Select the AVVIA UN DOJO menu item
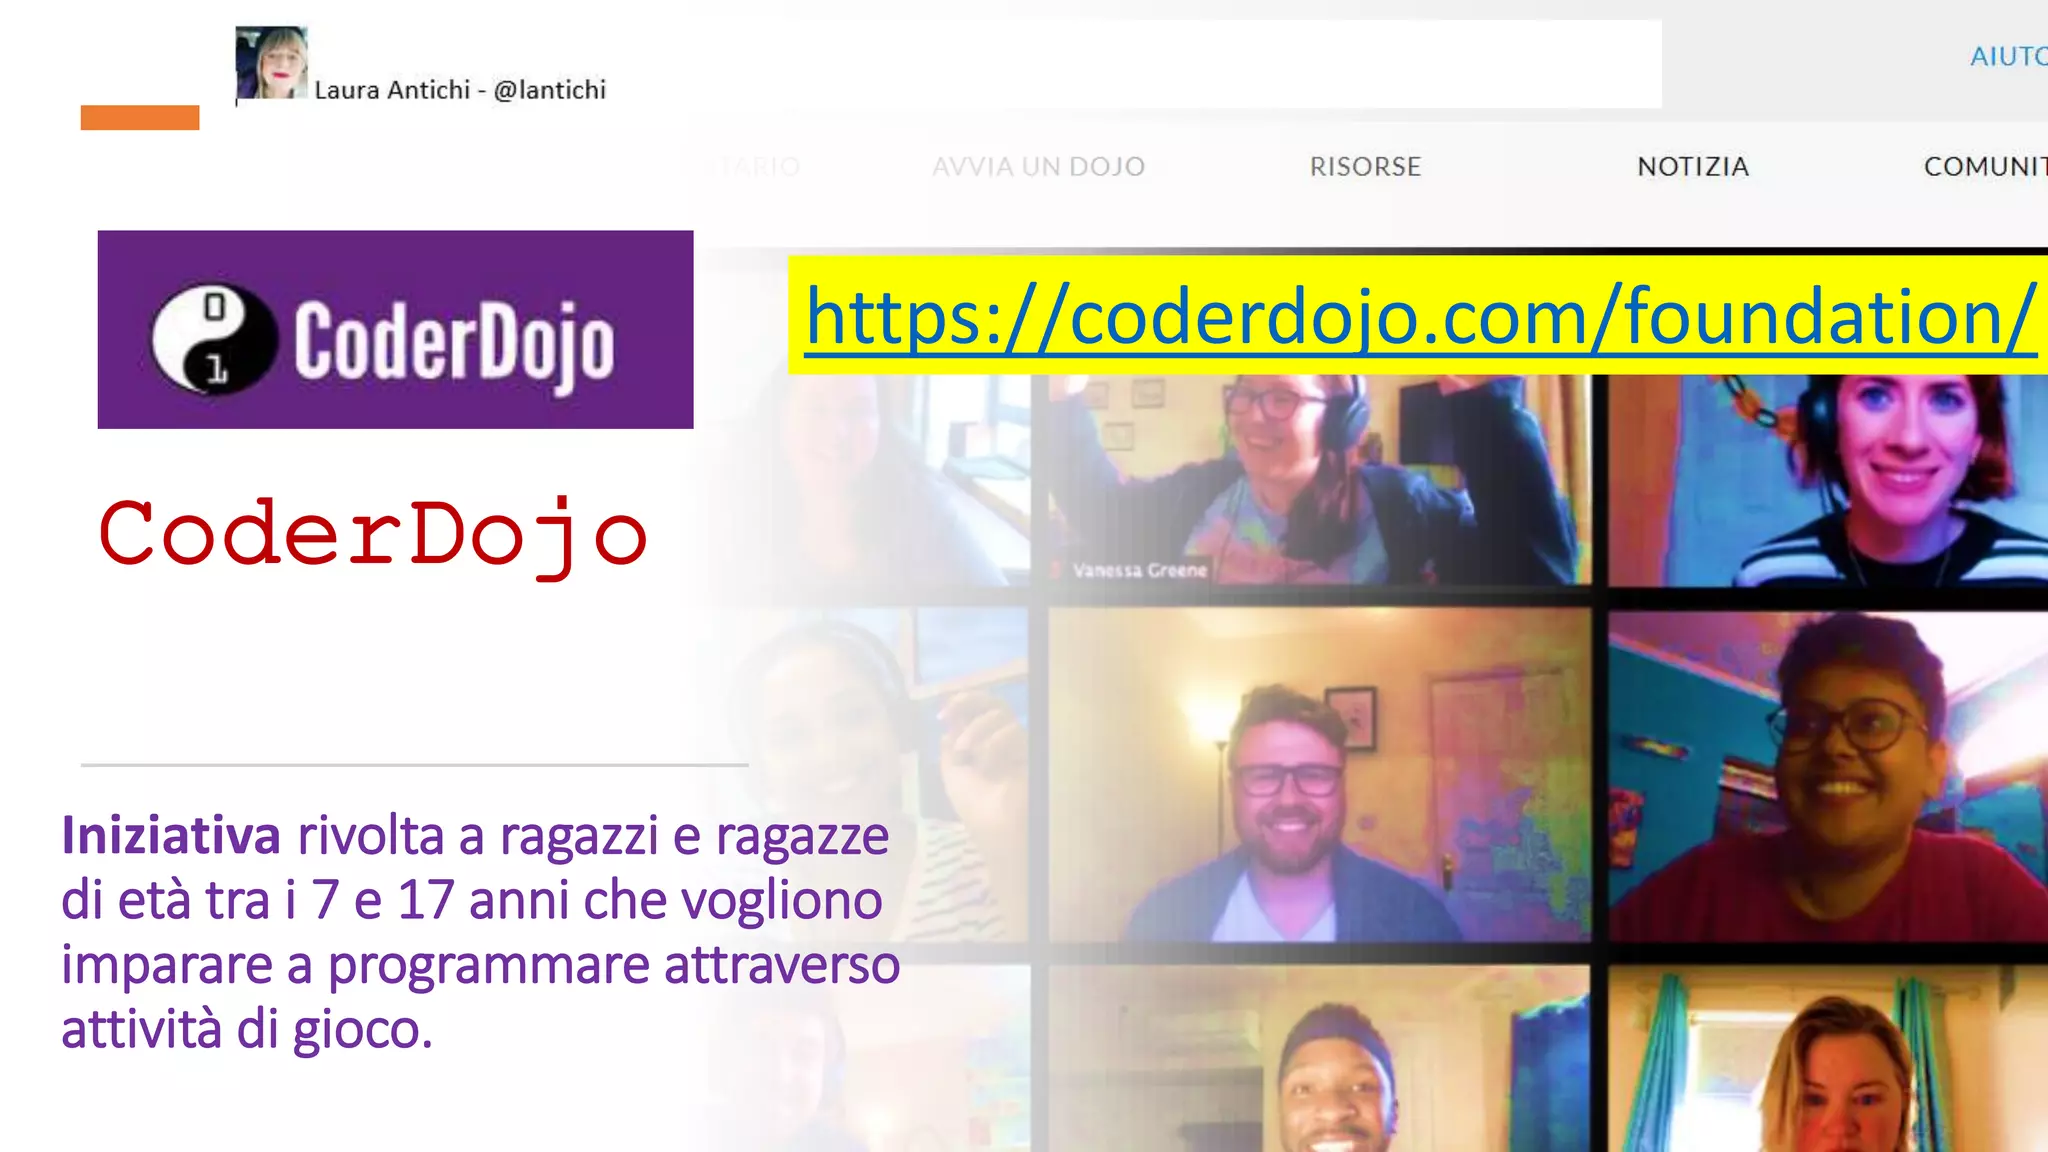The image size is (2048, 1152). click(1038, 166)
